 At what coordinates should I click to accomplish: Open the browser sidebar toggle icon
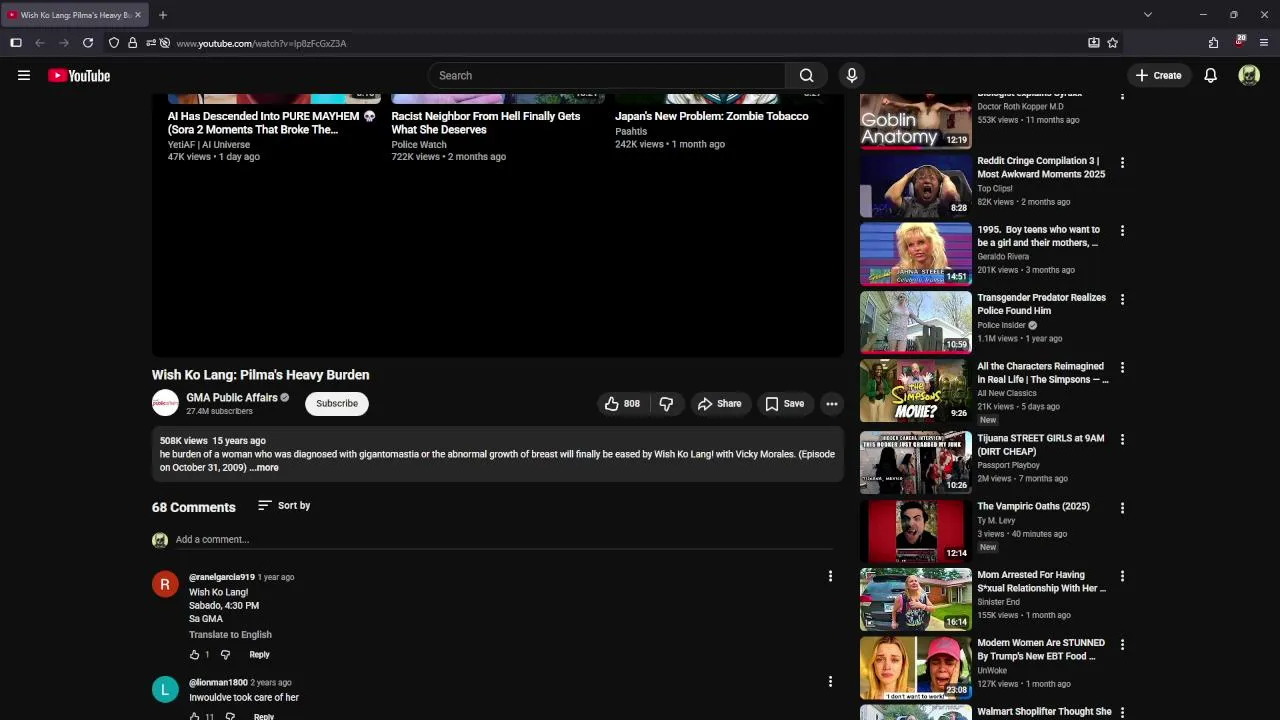click(x=16, y=43)
